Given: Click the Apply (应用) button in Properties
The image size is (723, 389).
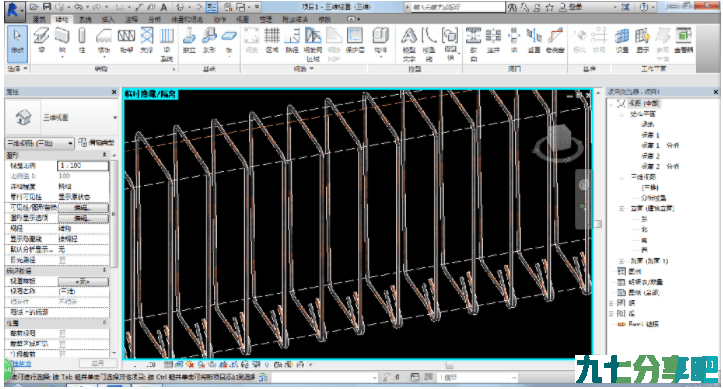Looking at the screenshot, I should (x=98, y=363).
